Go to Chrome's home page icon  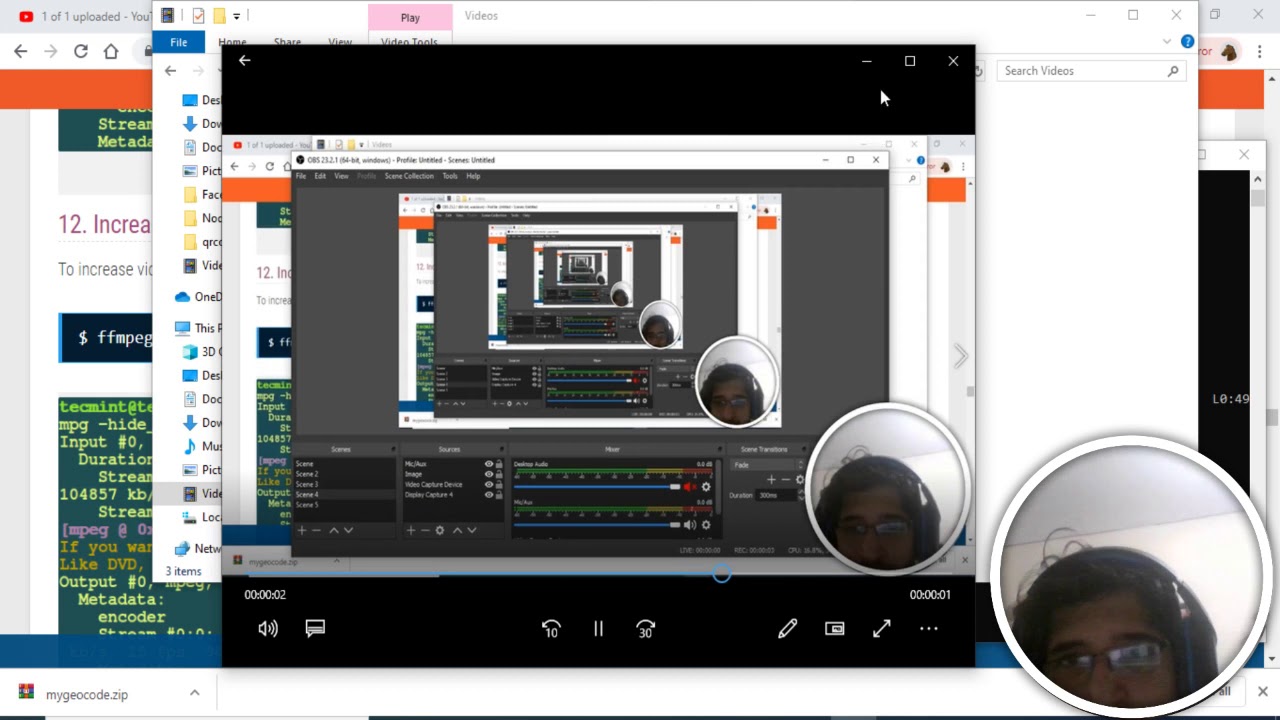(111, 52)
